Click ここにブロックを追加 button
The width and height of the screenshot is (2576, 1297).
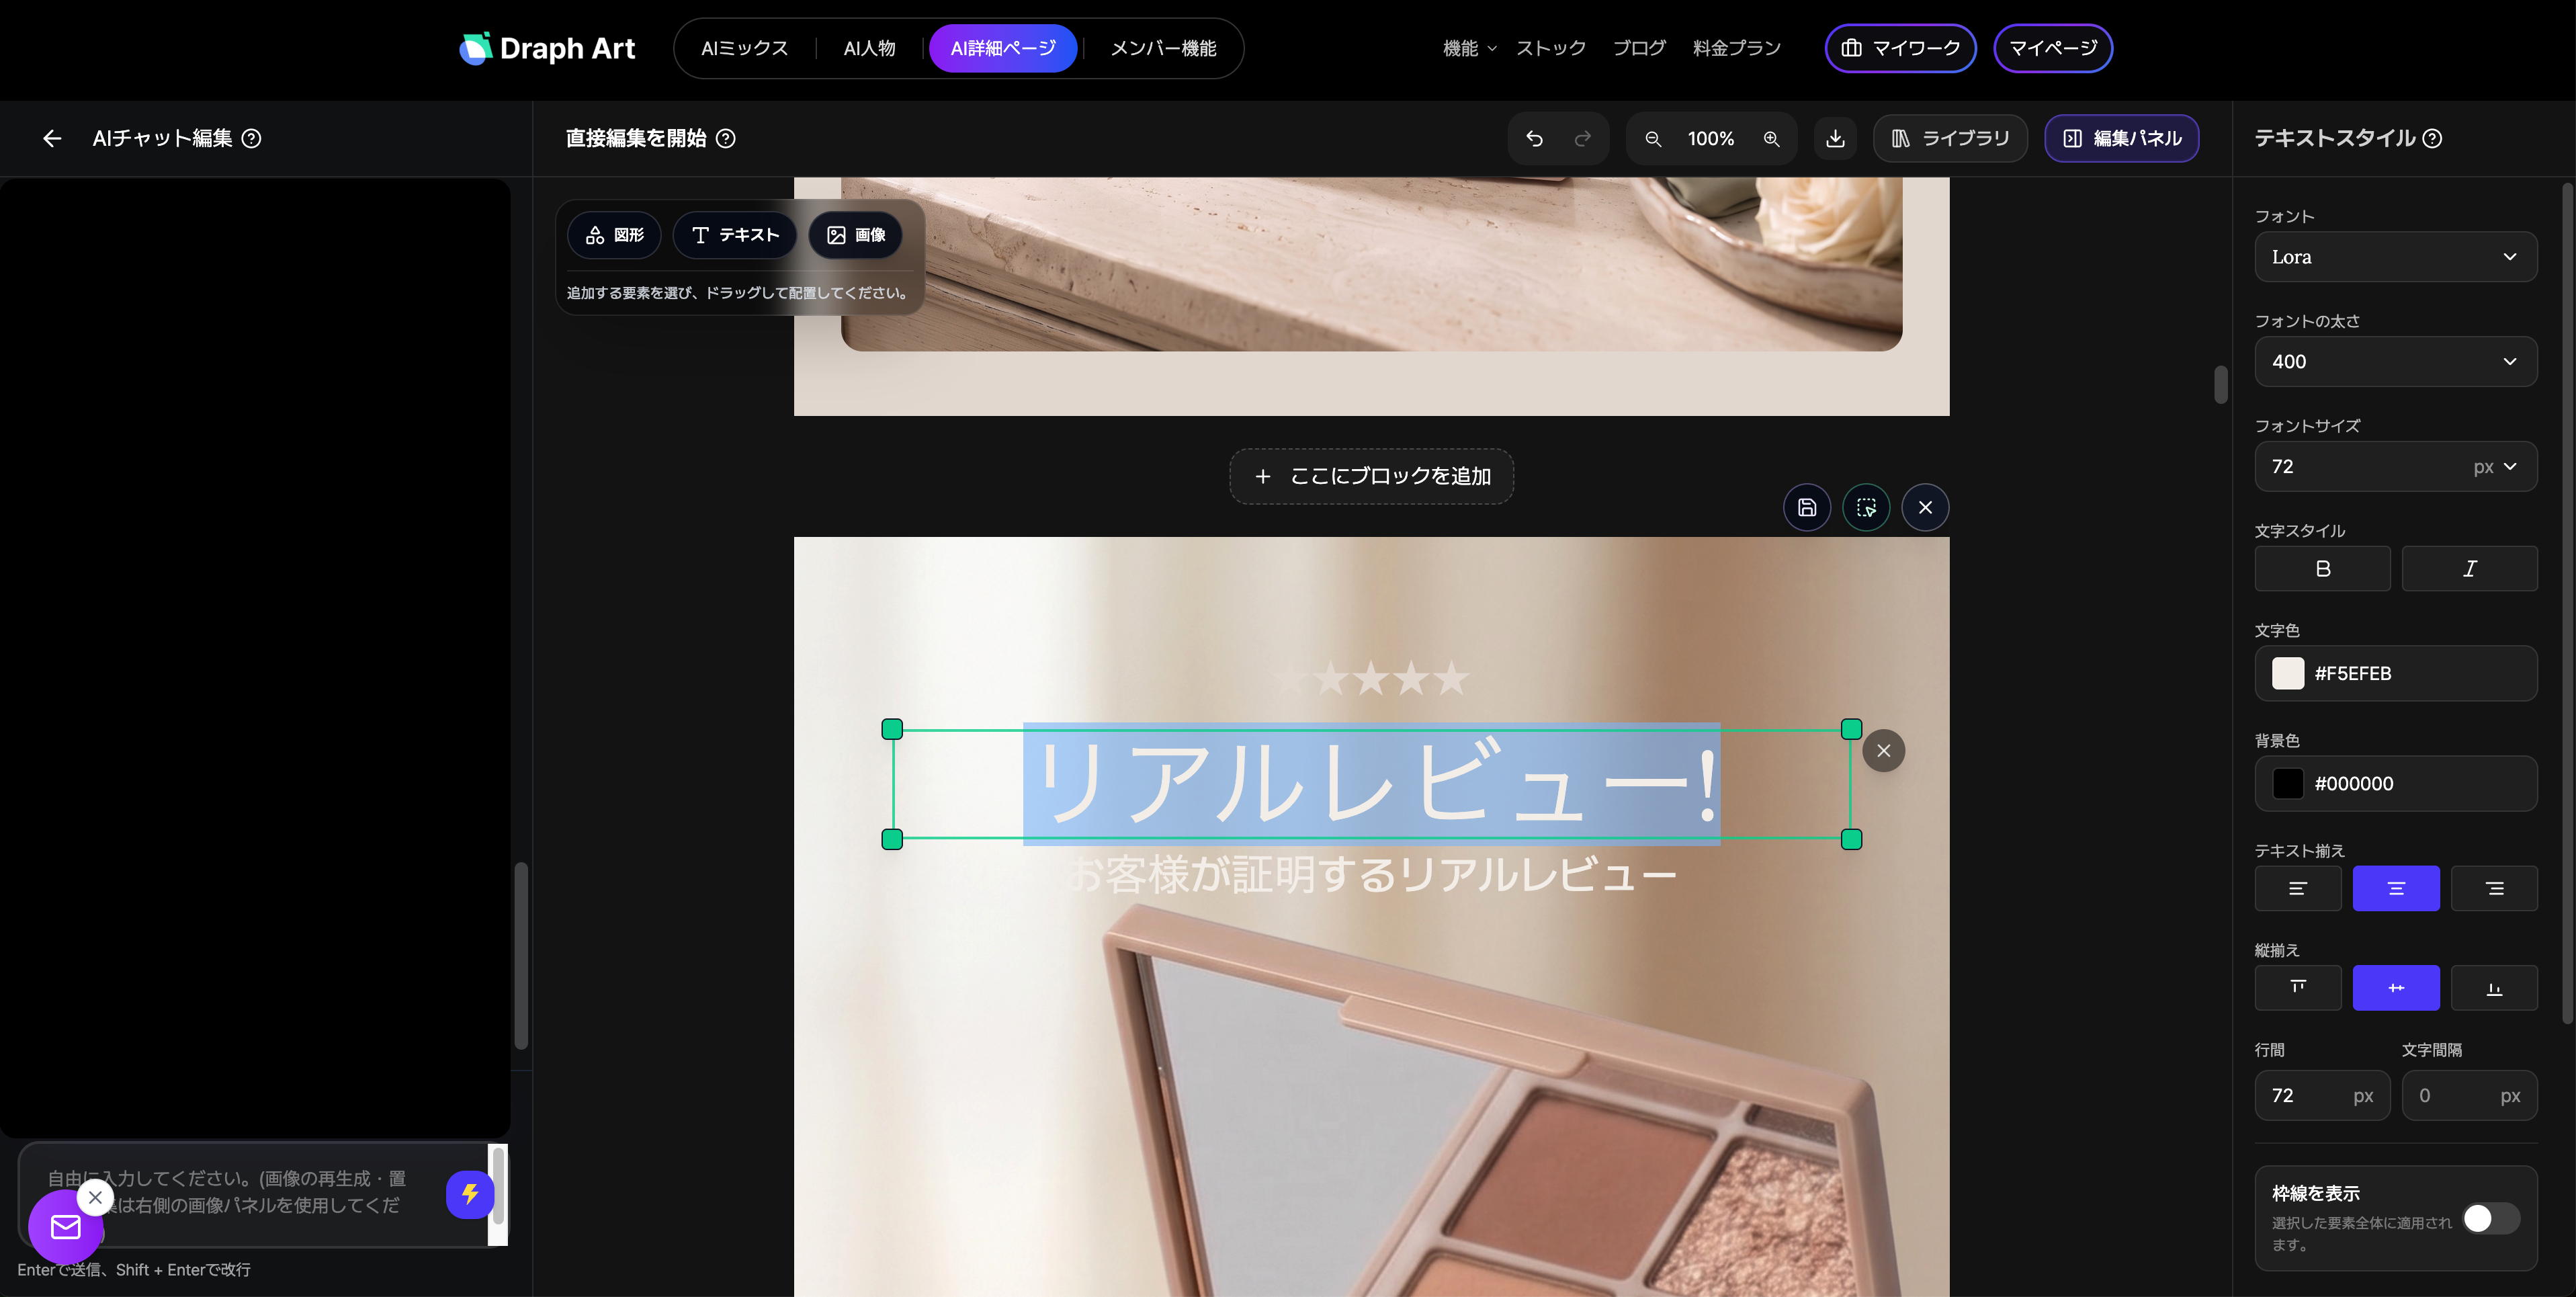(x=1371, y=476)
